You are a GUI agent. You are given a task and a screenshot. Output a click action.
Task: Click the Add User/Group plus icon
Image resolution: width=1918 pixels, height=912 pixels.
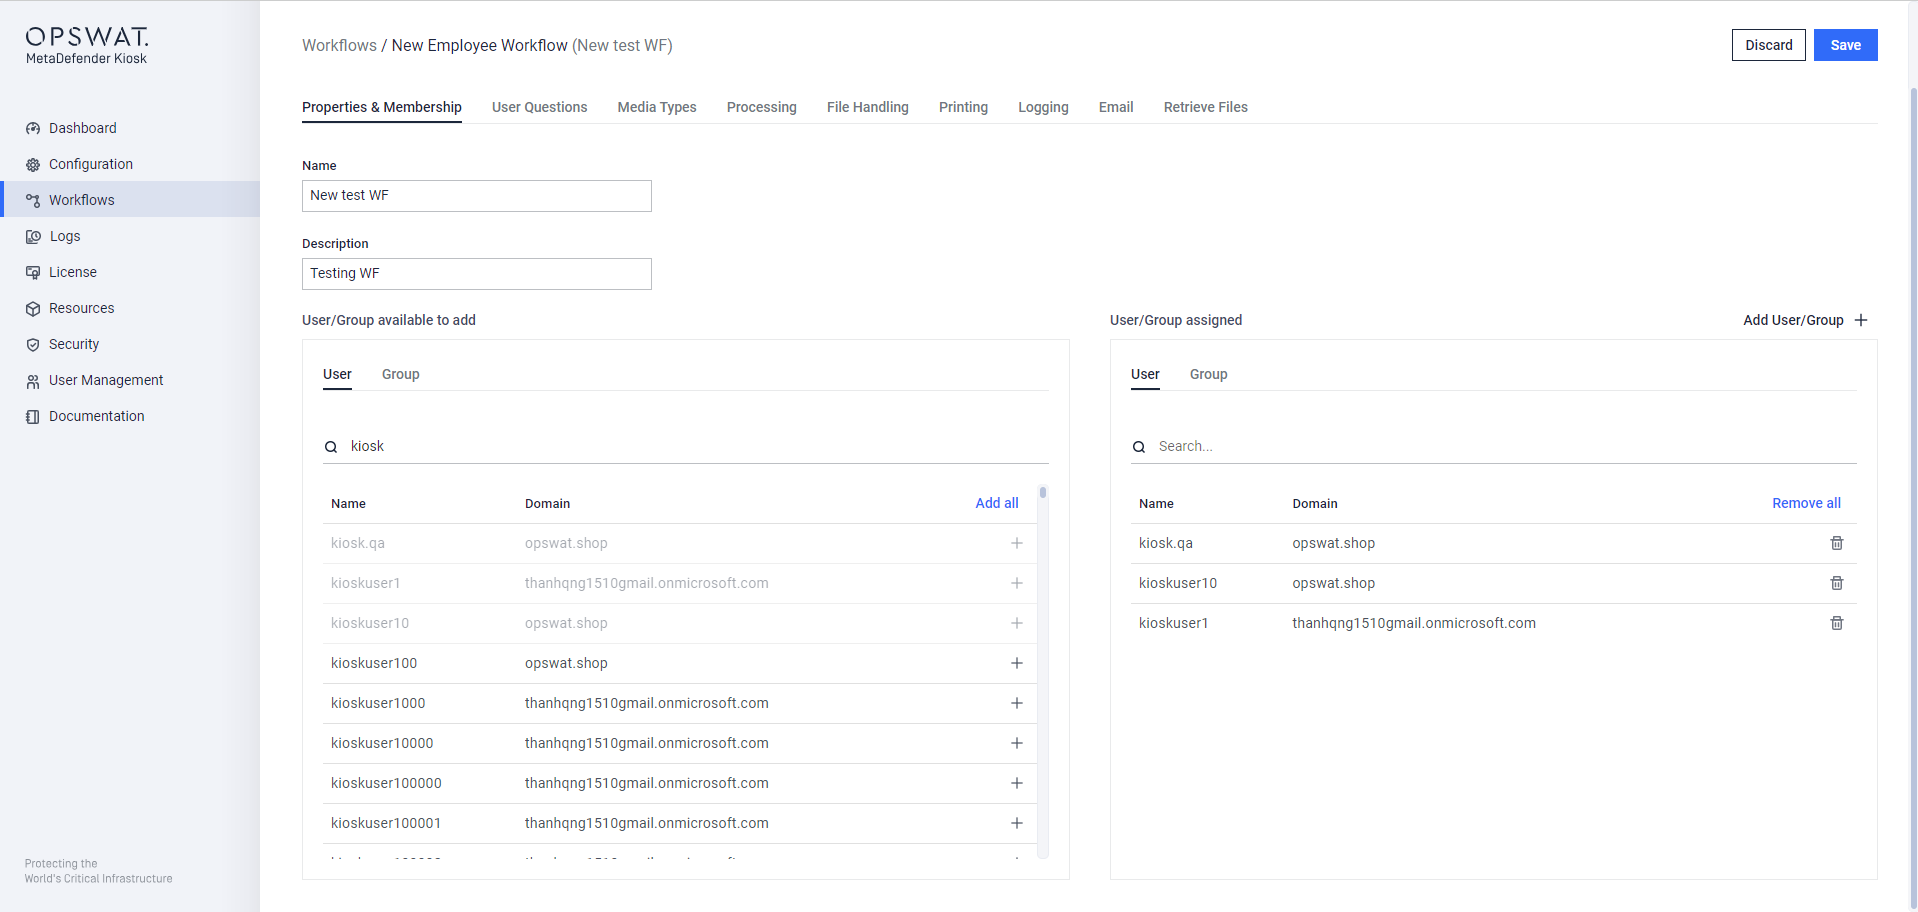1861,320
